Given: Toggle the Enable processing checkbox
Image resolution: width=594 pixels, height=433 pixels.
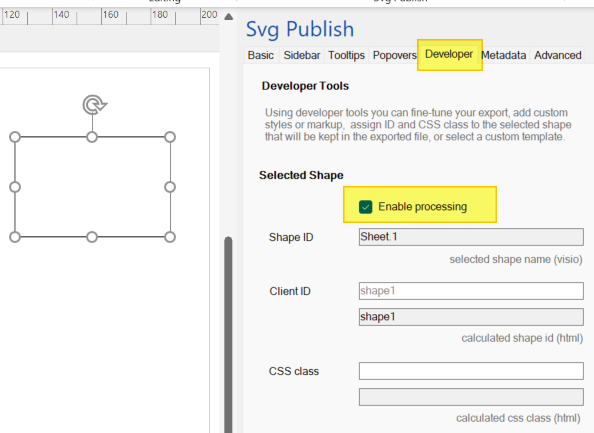Looking at the screenshot, I should coord(366,207).
